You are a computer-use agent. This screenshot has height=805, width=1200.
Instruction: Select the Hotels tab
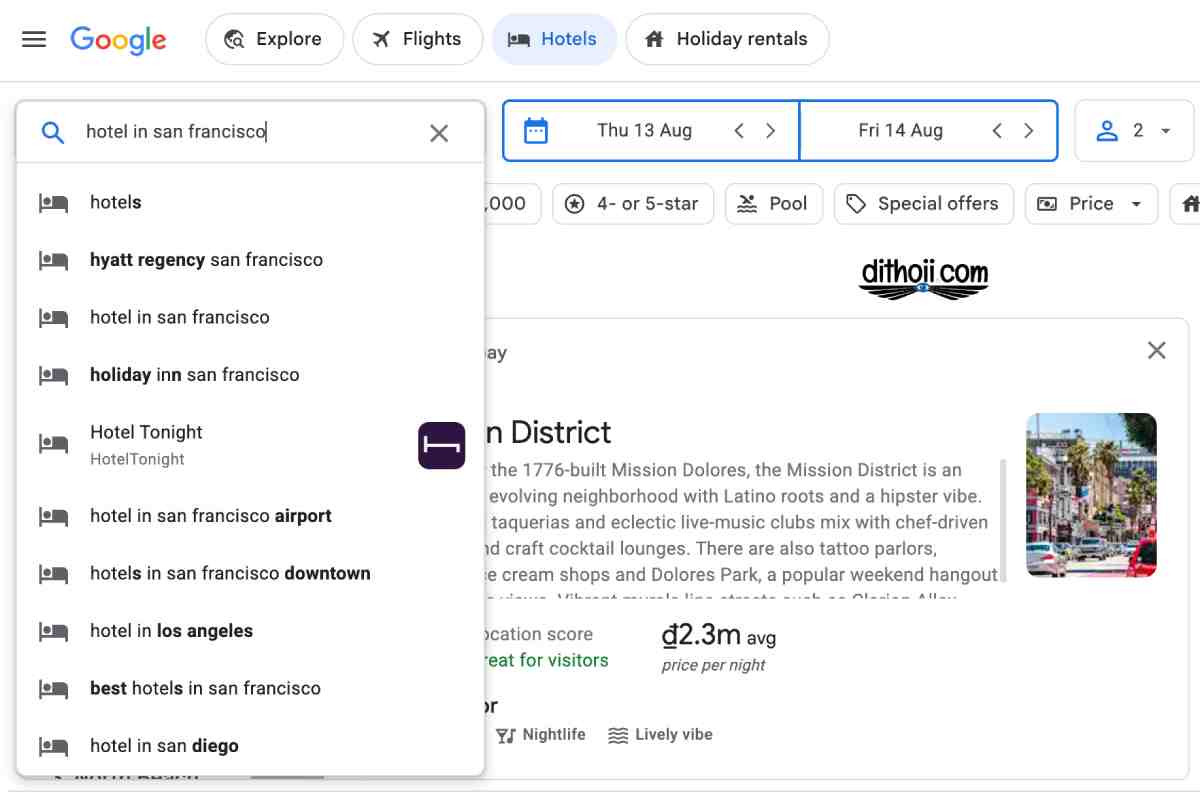coord(553,39)
